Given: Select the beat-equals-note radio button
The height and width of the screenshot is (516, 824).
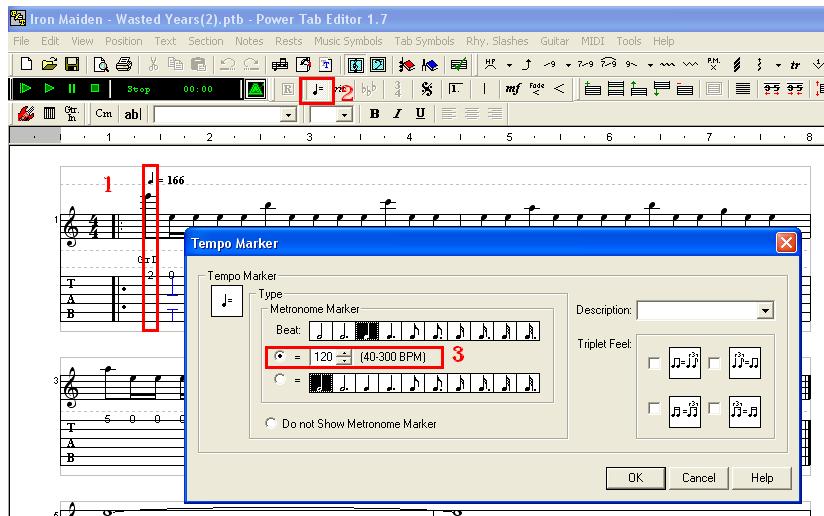Looking at the screenshot, I should point(280,379).
